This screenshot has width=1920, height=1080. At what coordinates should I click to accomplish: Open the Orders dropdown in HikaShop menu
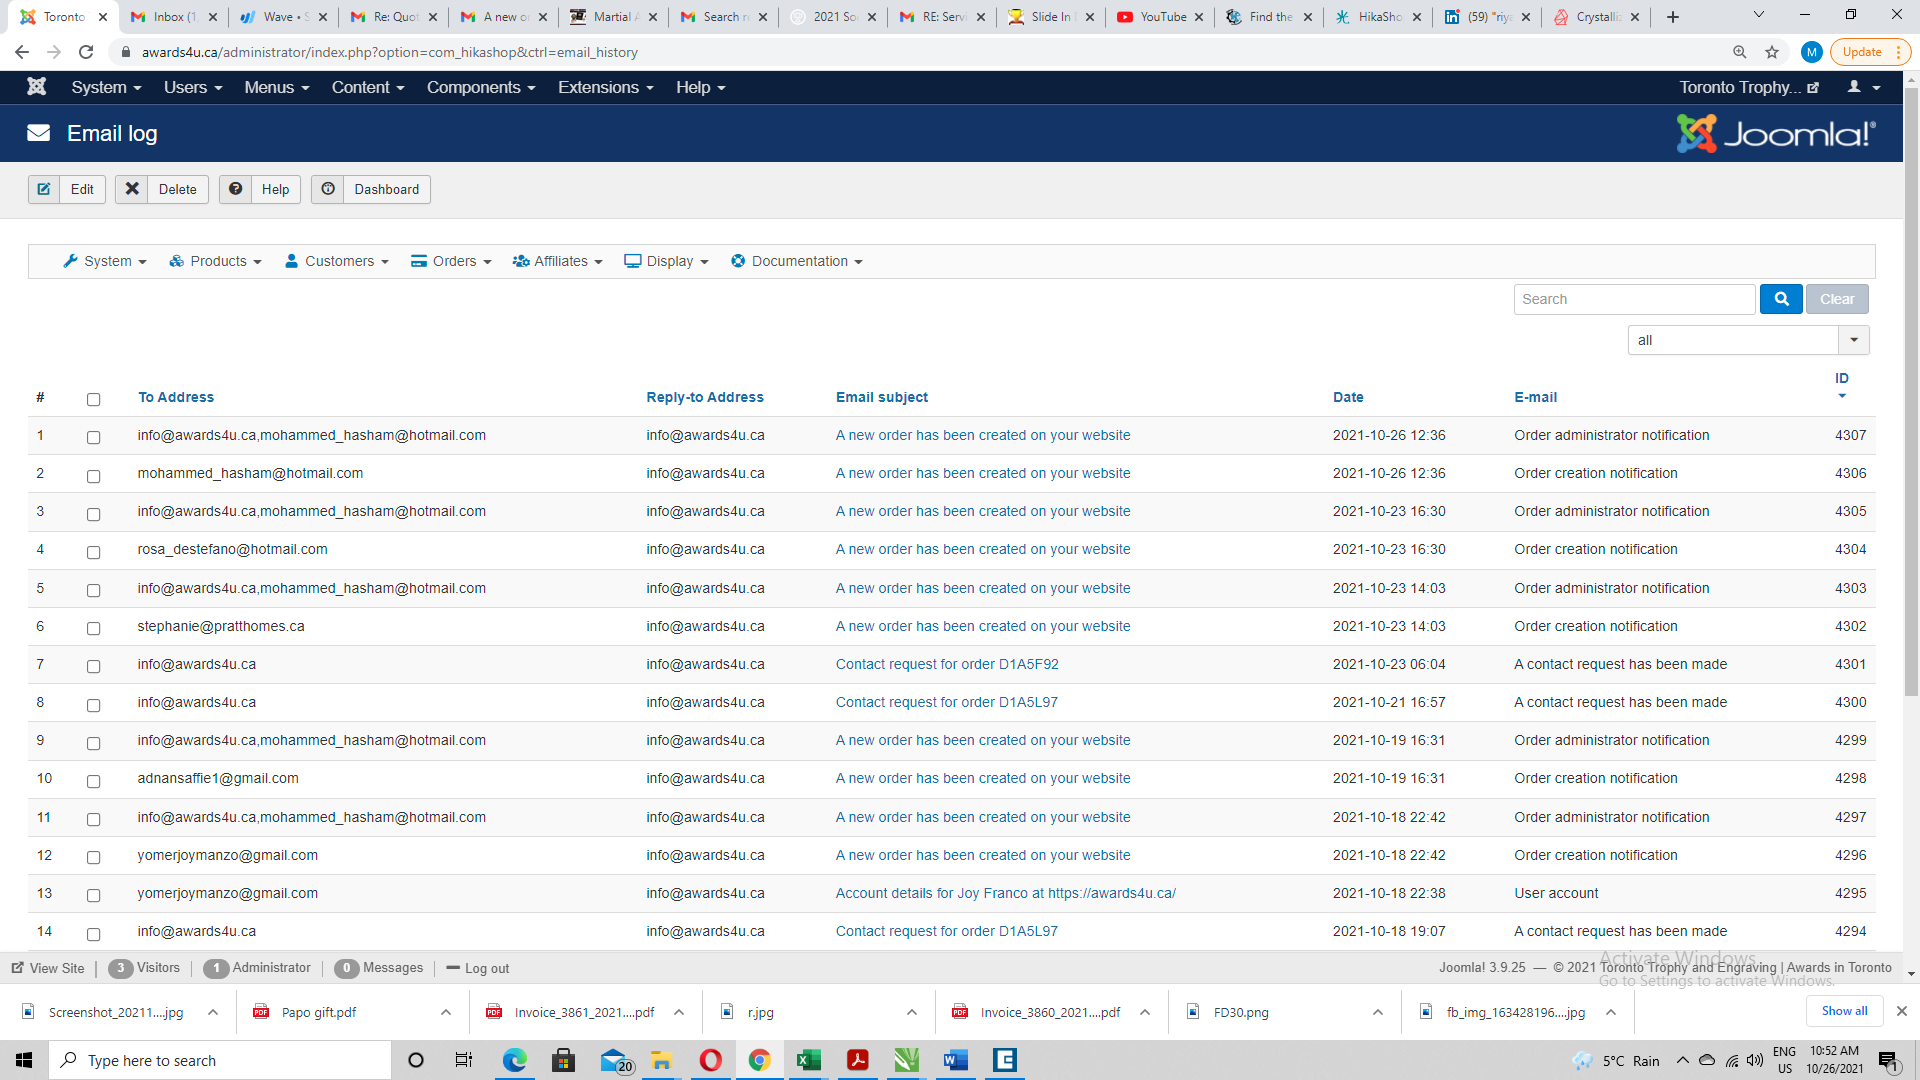[452, 261]
